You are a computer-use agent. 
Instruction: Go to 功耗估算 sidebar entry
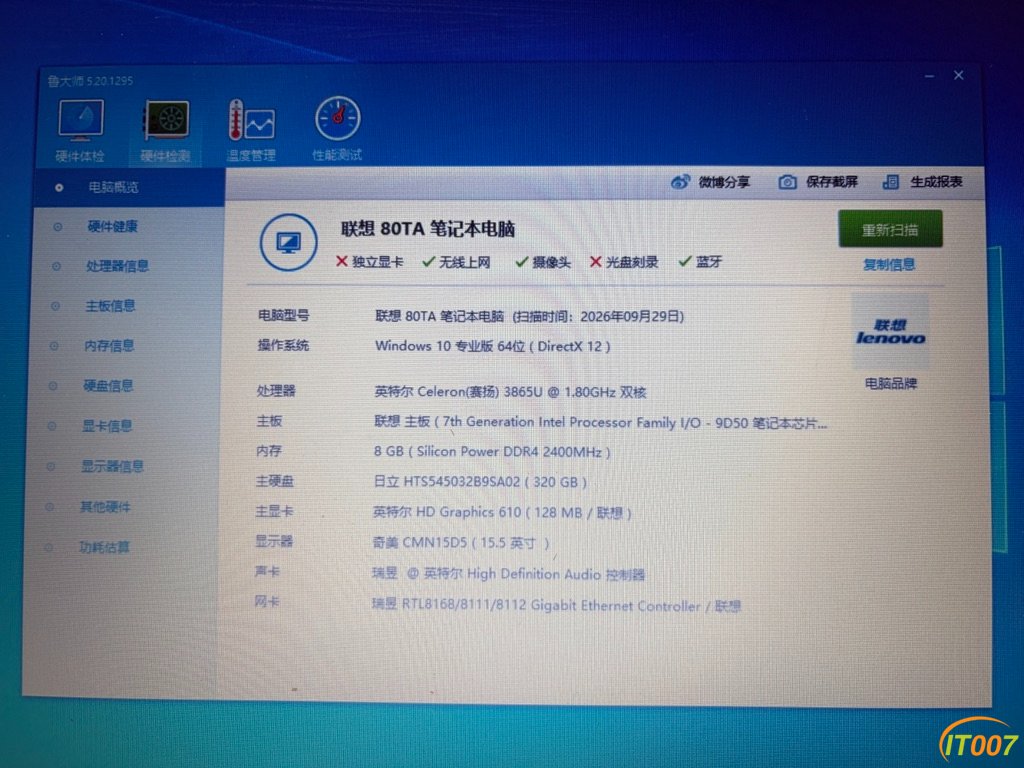click(104, 547)
